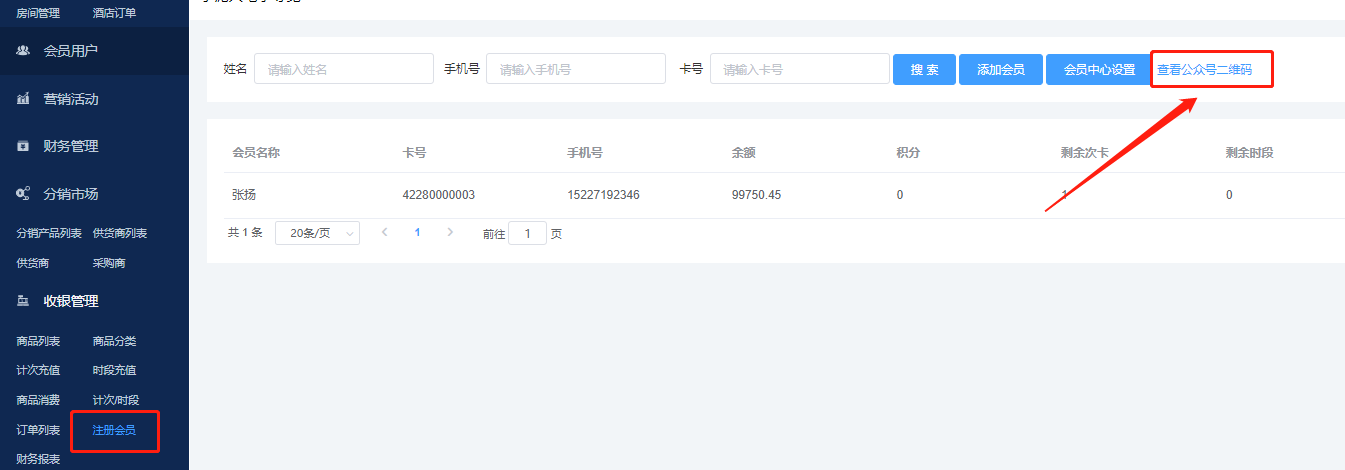Go to previous page arrow
Viewport: 1345px width, 470px height.
pyautogui.click(x=384, y=232)
